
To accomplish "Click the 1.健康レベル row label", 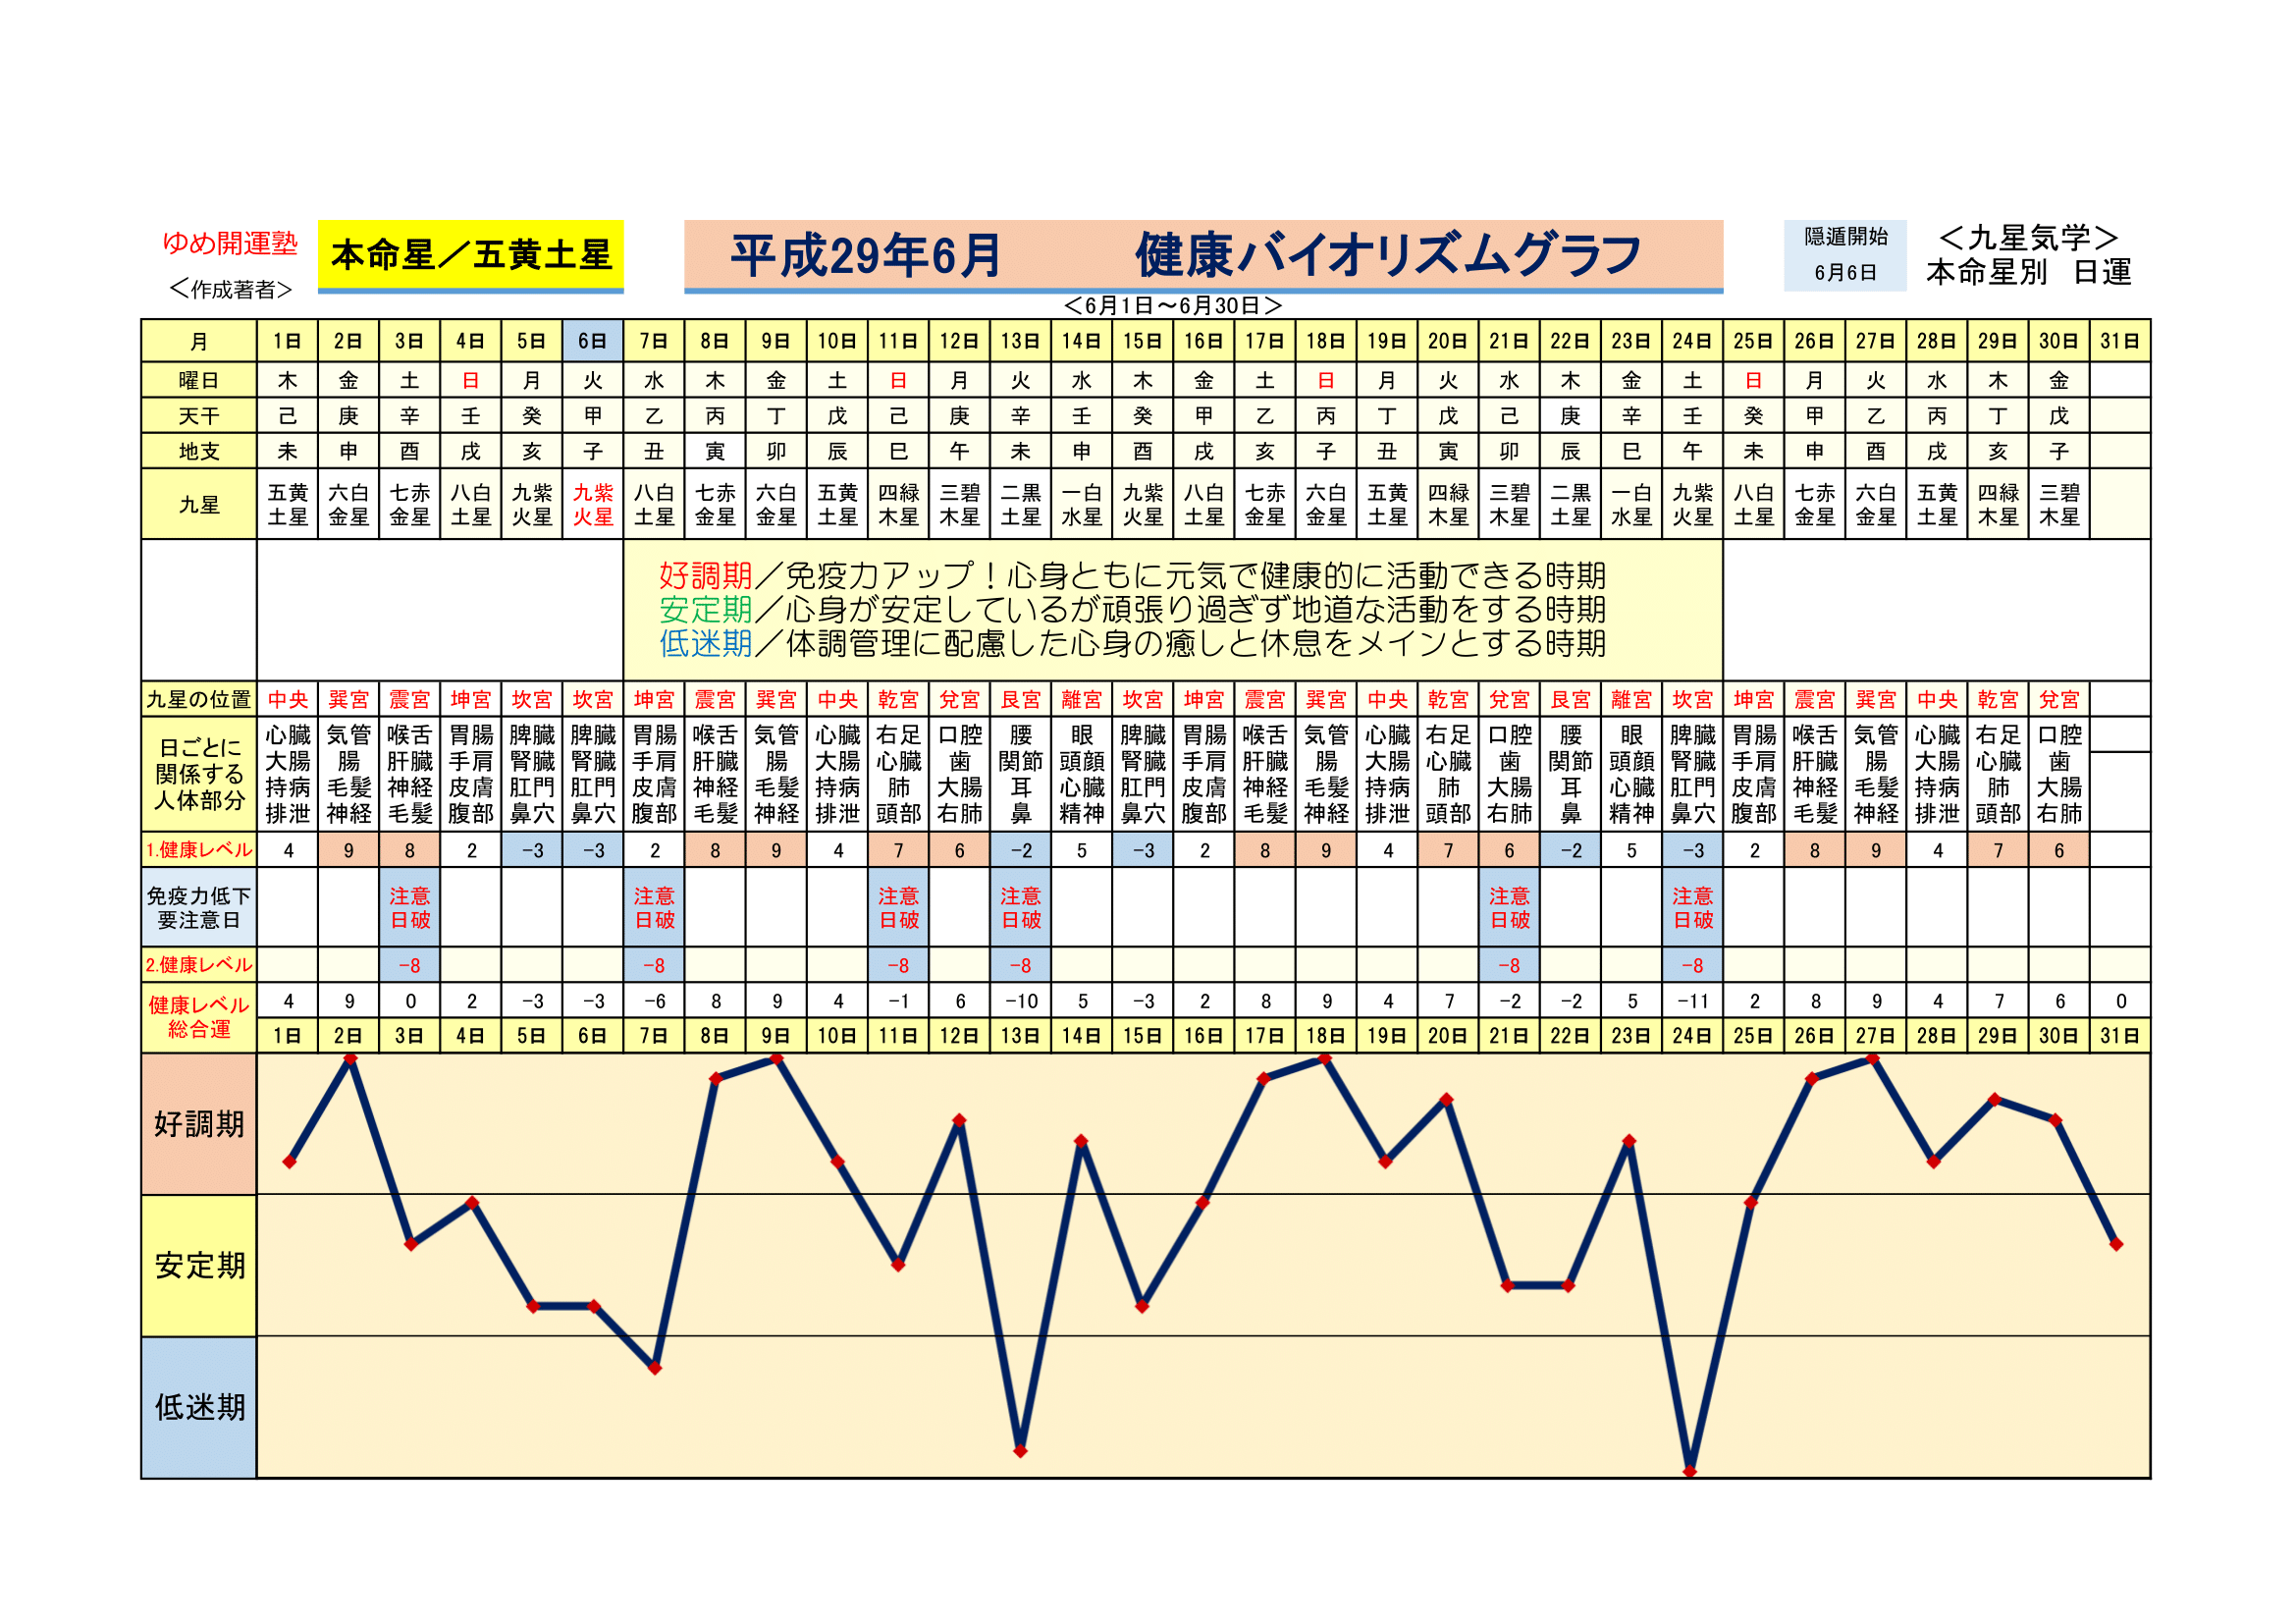I will click(199, 850).
